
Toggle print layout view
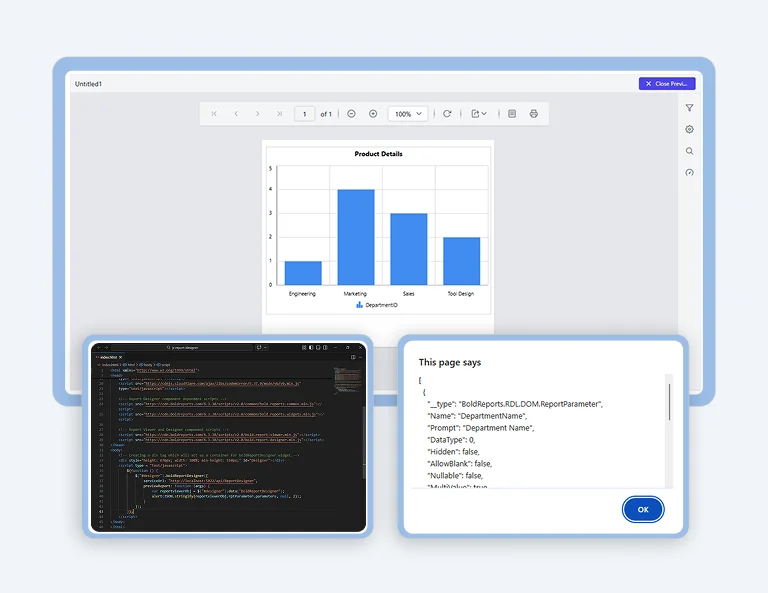coord(512,114)
